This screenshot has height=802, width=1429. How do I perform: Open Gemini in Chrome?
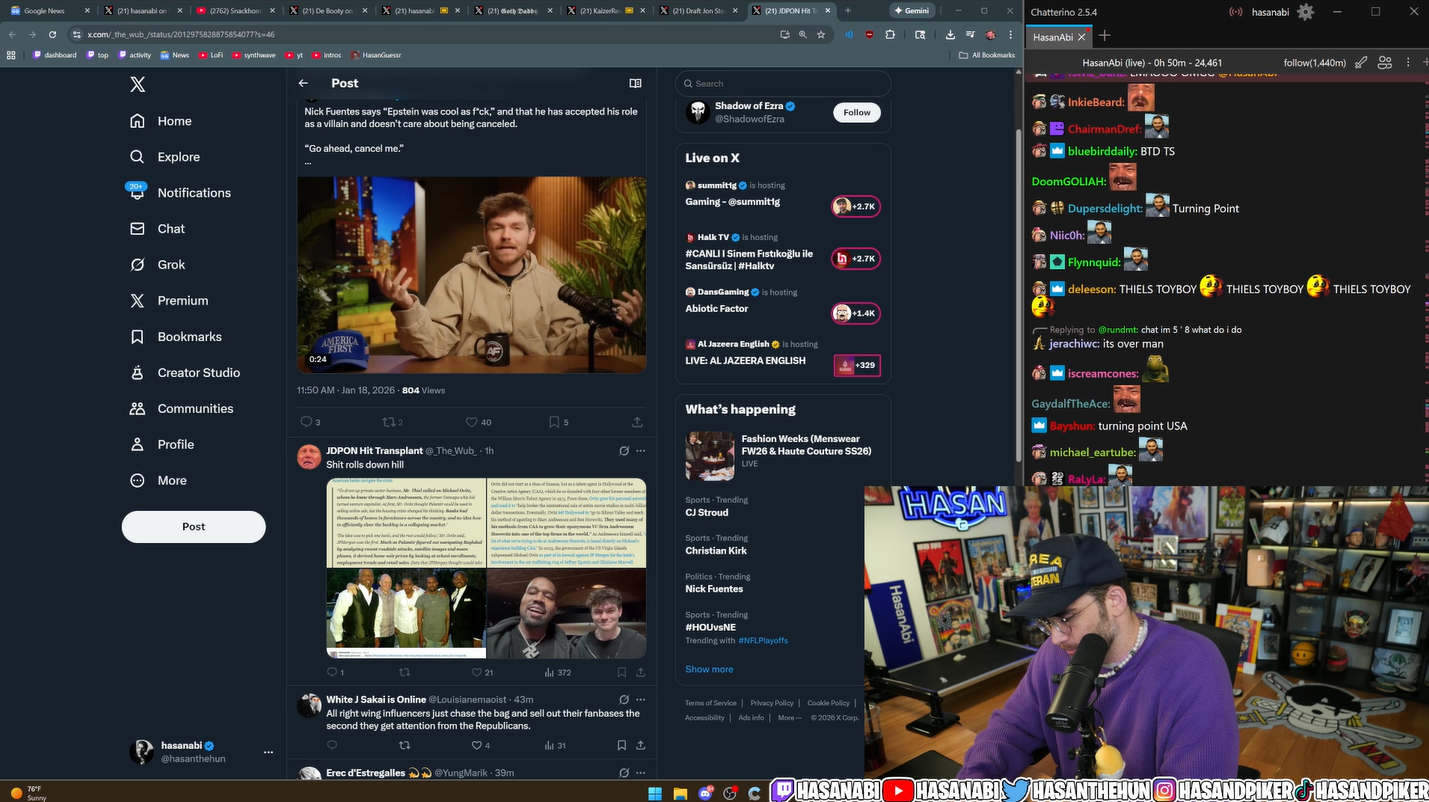[910, 10]
